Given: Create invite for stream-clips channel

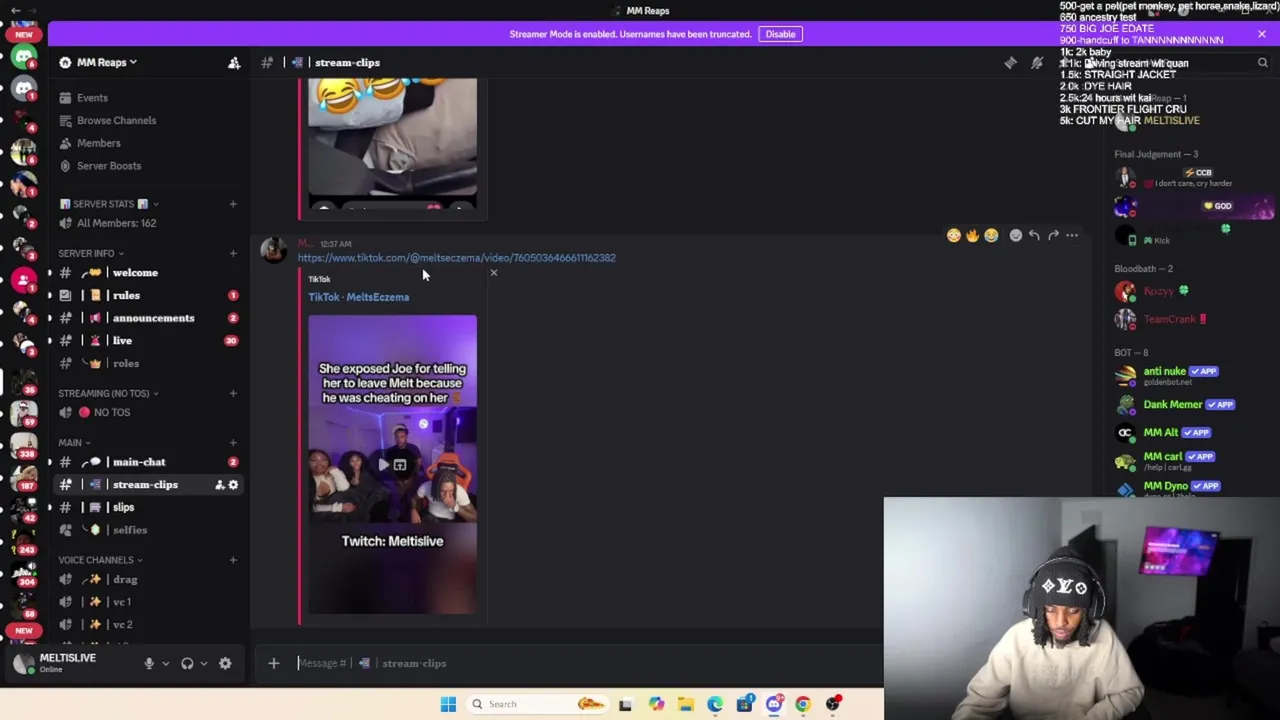Looking at the screenshot, I should [219, 485].
